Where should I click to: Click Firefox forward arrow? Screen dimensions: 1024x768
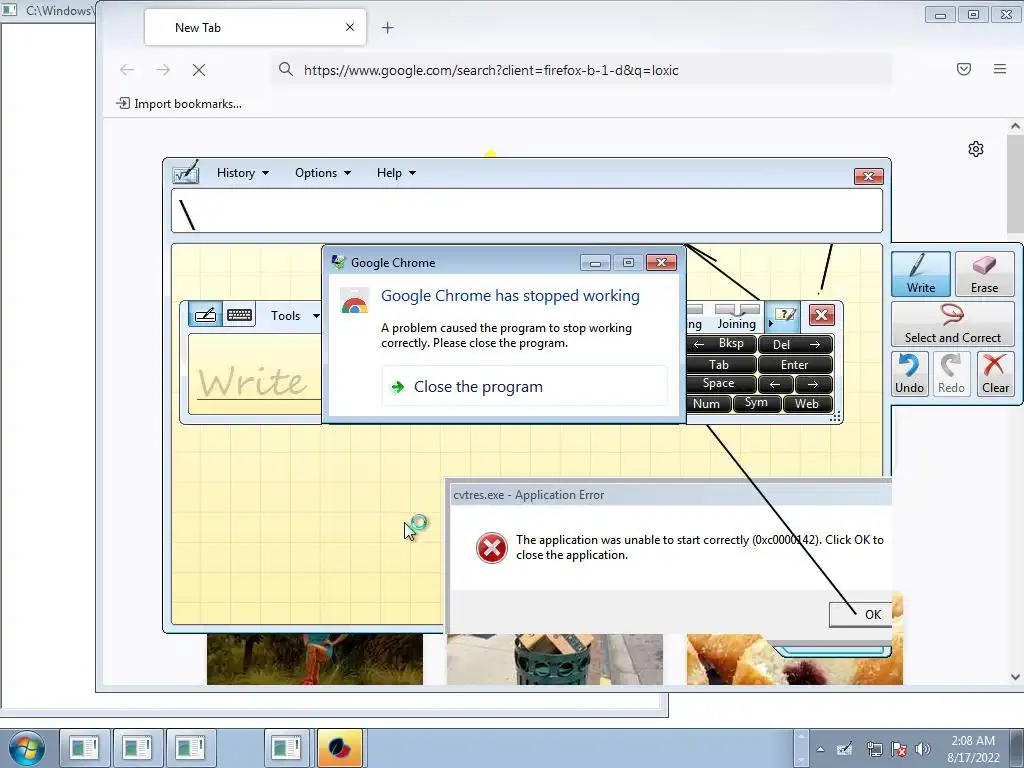(x=163, y=70)
